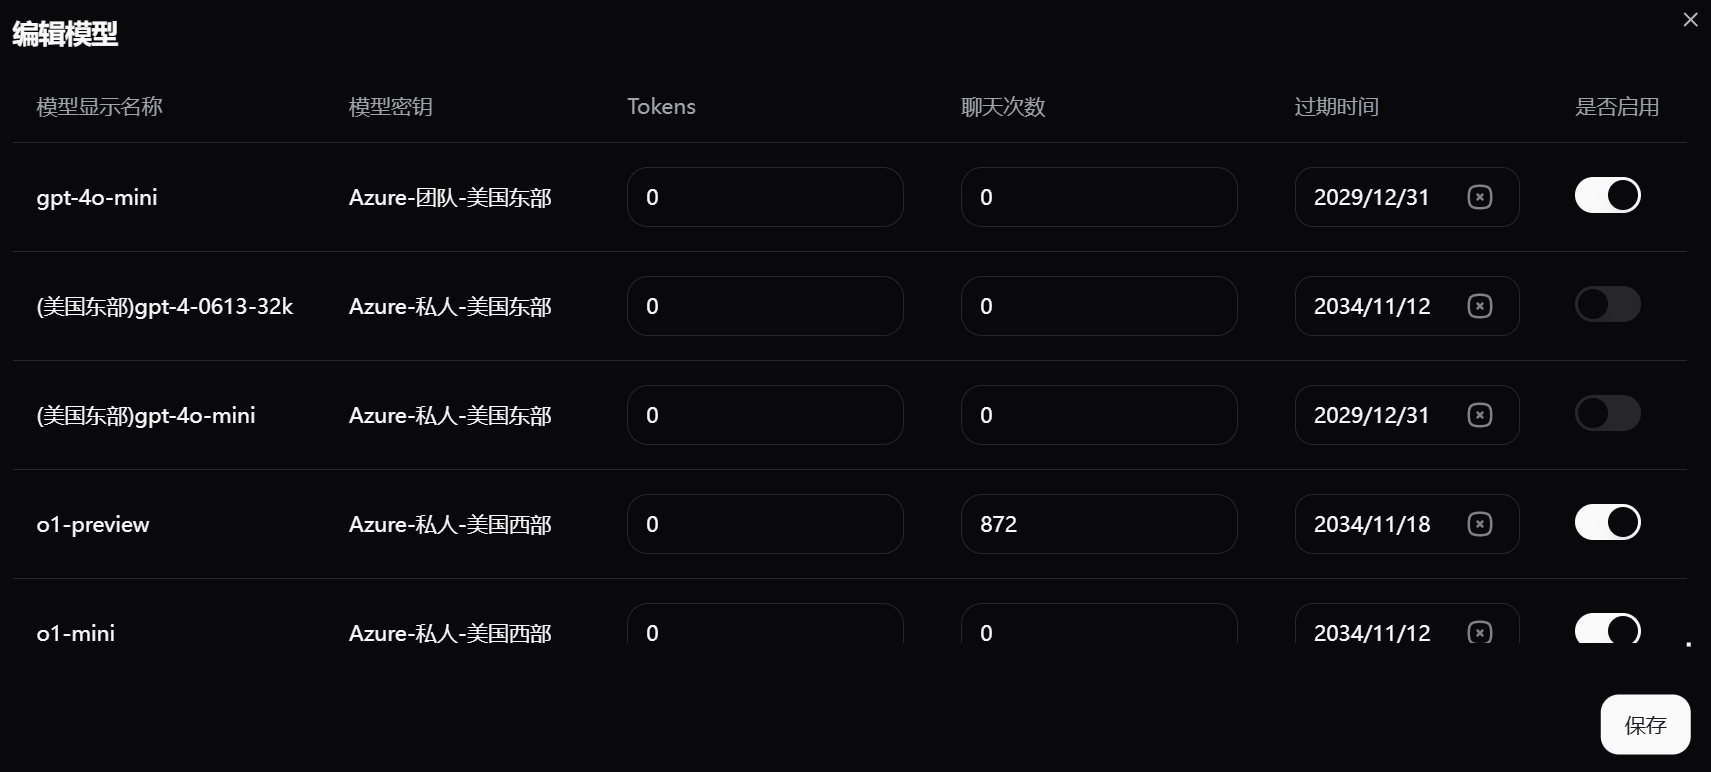Clear the gpt-4o-mini expiration date
Viewport: 1711px width, 772px height.
click(x=1479, y=197)
